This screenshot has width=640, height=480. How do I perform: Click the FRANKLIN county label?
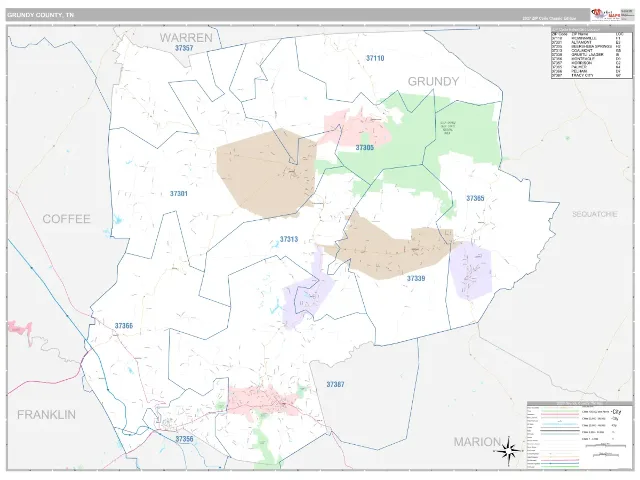click(47, 415)
